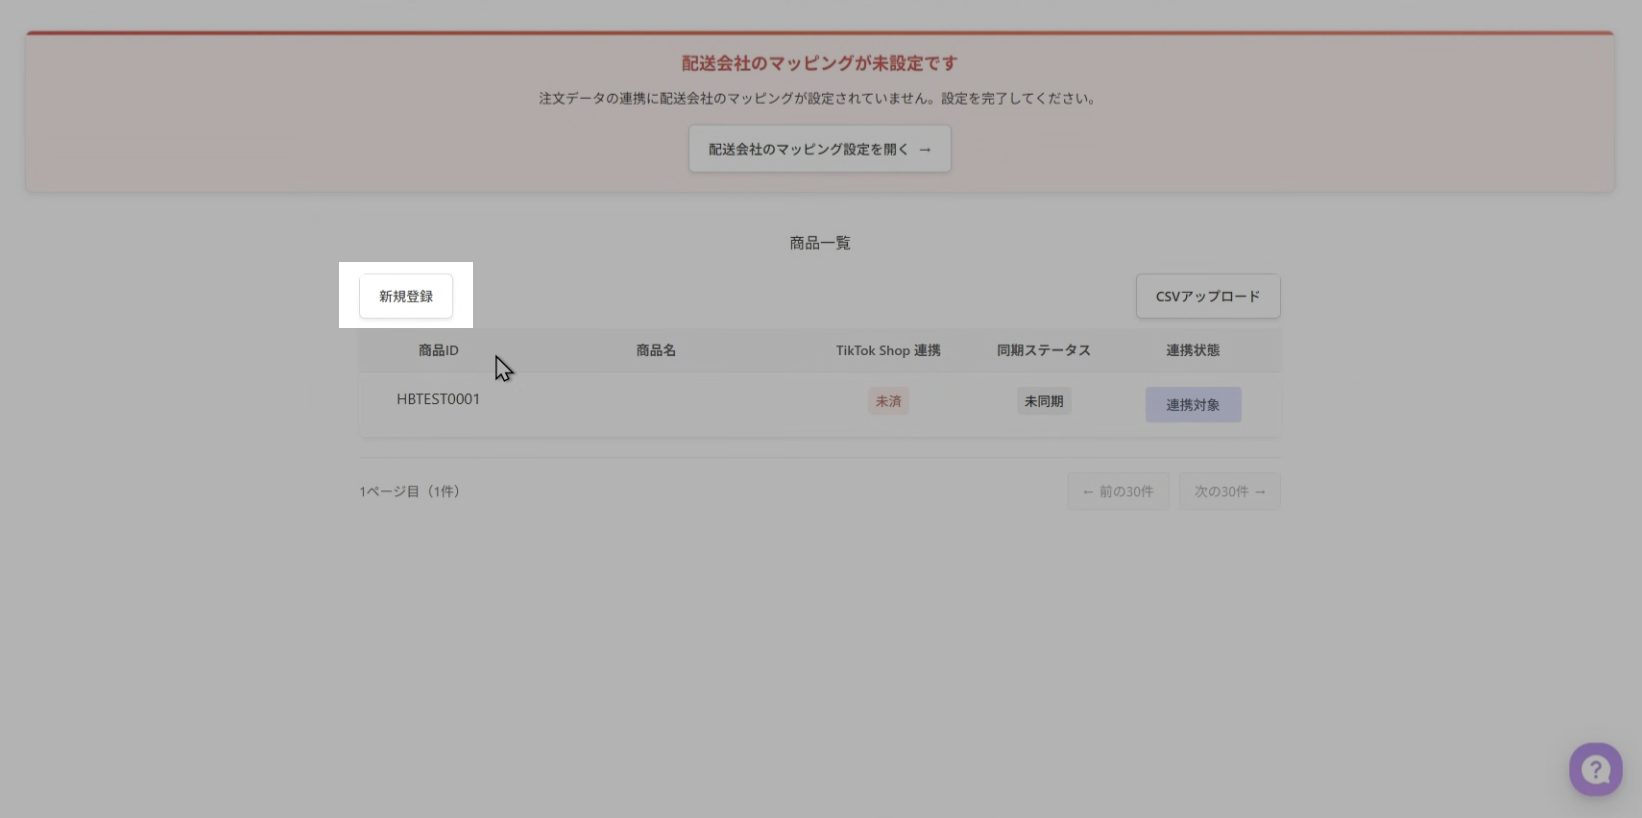
Task: Toggle the 連携対象 status button for HBTEST0001
Action: (x=1193, y=405)
